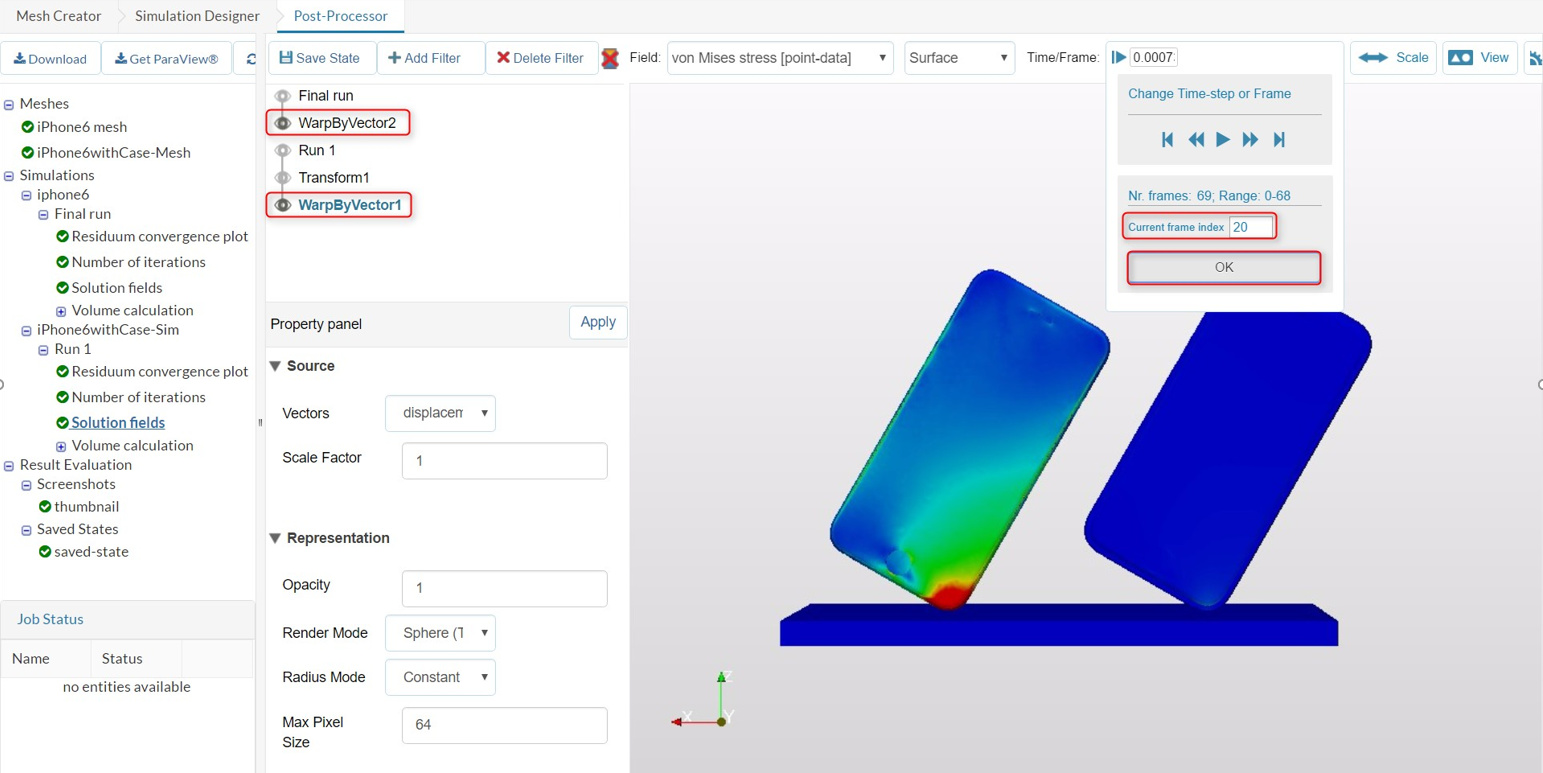The width and height of the screenshot is (1543, 773).
Task: Expand Volume calculation under Run 1
Action: [x=61, y=446]
